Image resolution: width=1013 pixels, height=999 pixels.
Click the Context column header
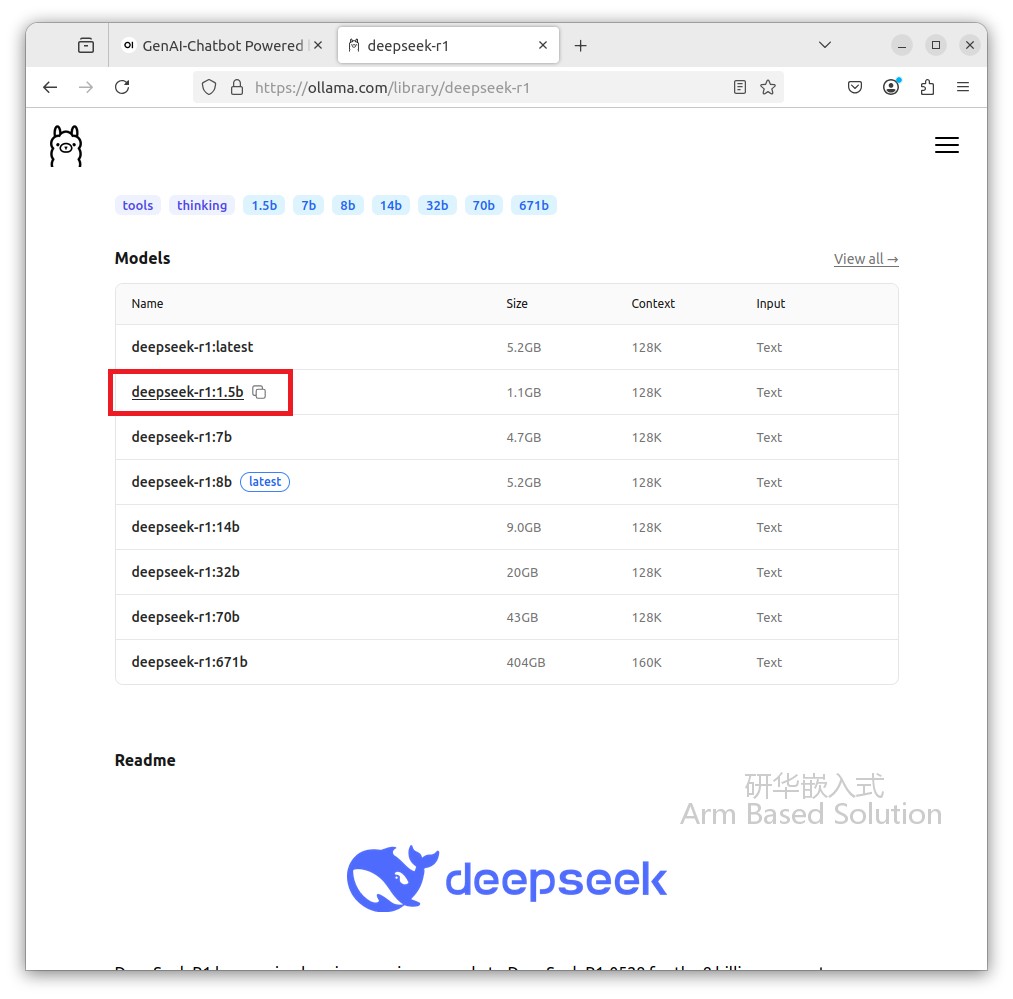(653, 304)
